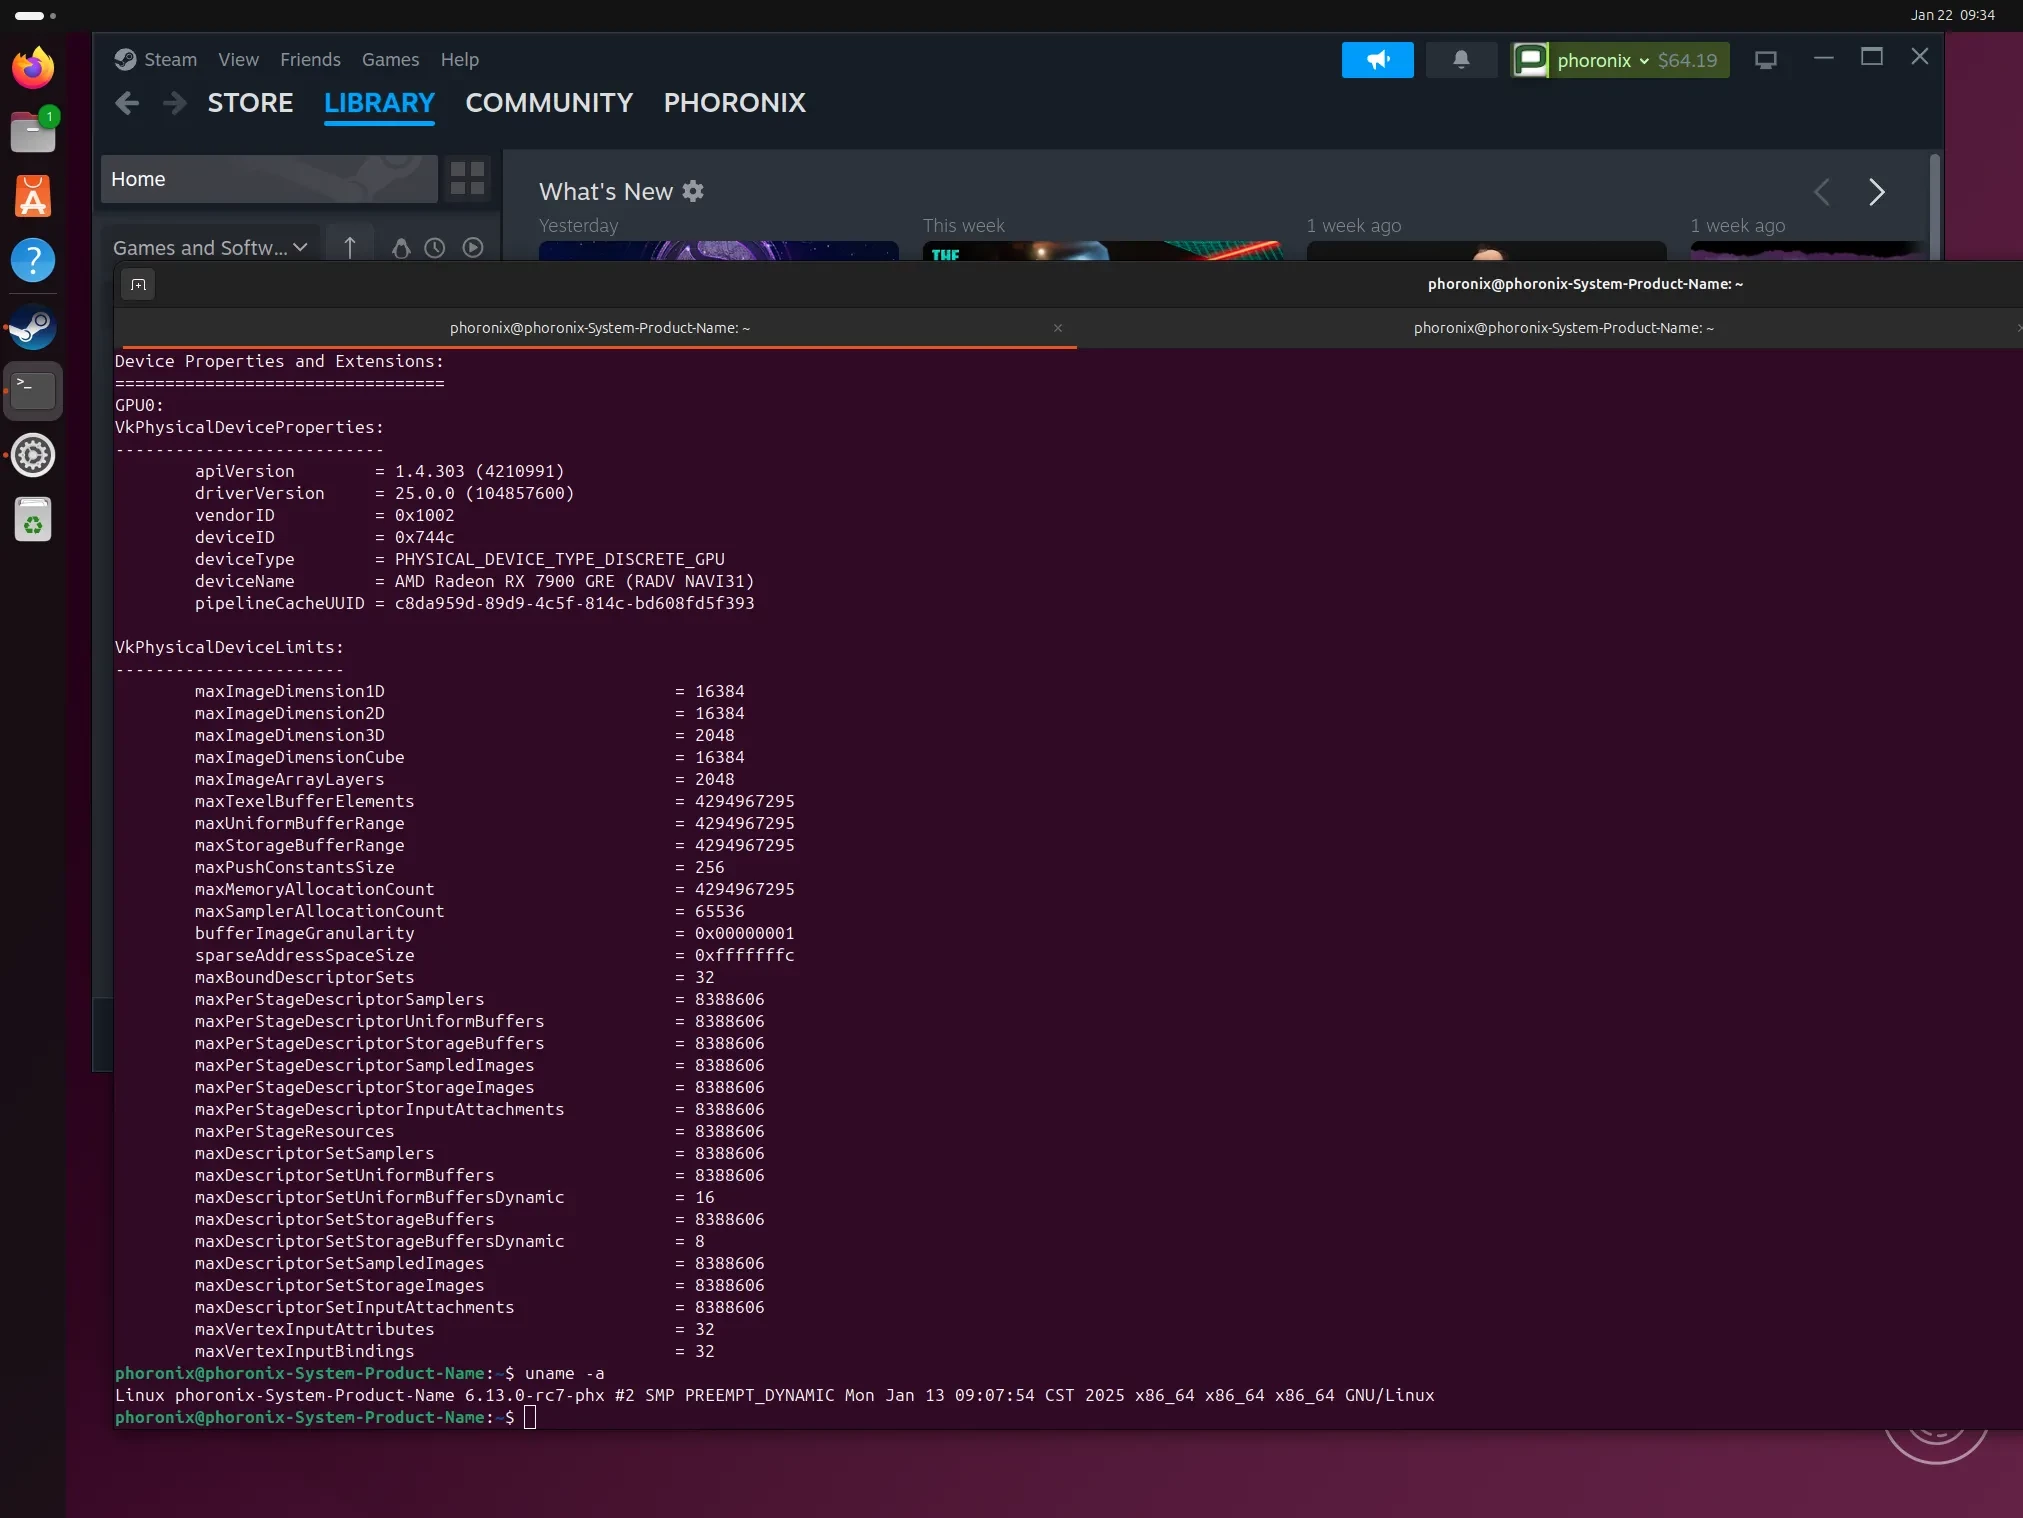Click the Steam forward arrow
The height and width of the screenshot is (1518, 2023).
tap(175, 103)
